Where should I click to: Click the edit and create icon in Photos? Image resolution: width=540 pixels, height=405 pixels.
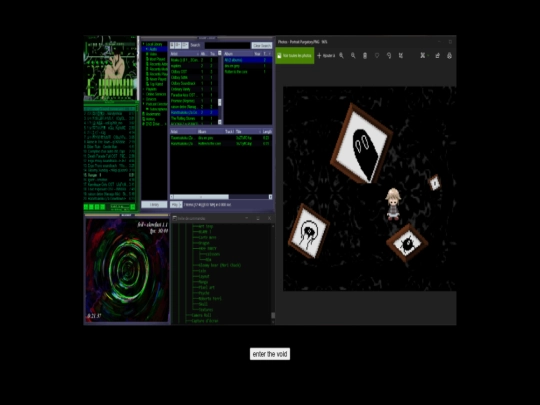(422, 55)
